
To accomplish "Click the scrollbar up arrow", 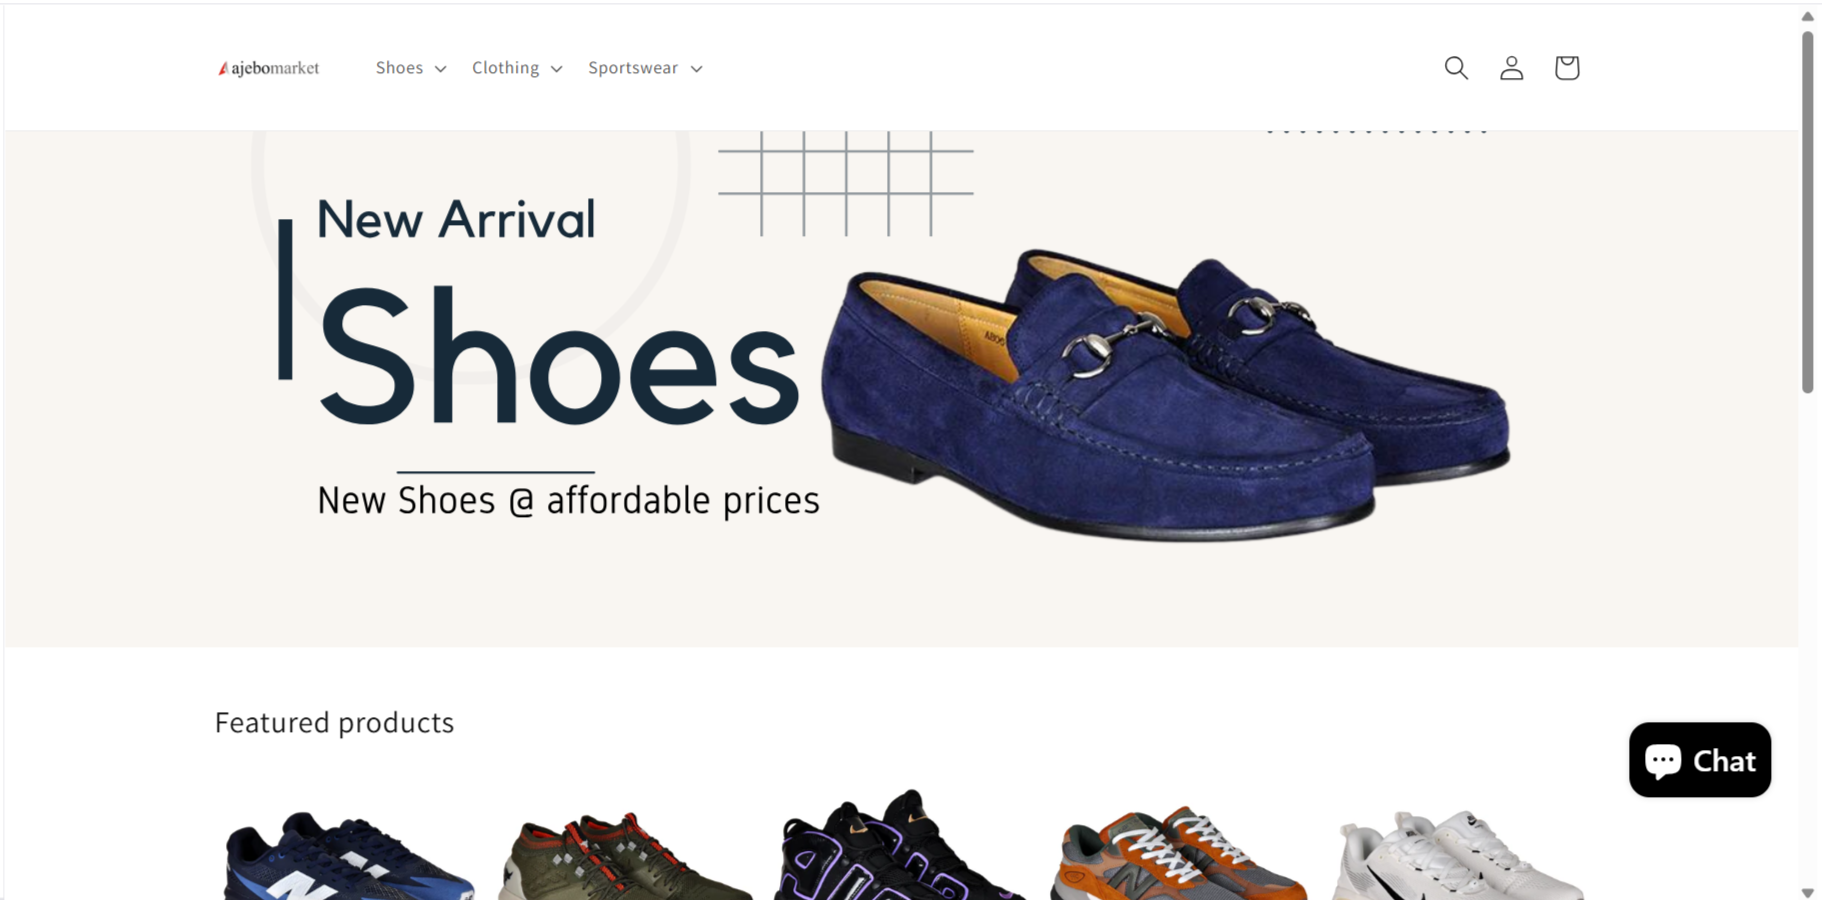I will [1807, 16].
